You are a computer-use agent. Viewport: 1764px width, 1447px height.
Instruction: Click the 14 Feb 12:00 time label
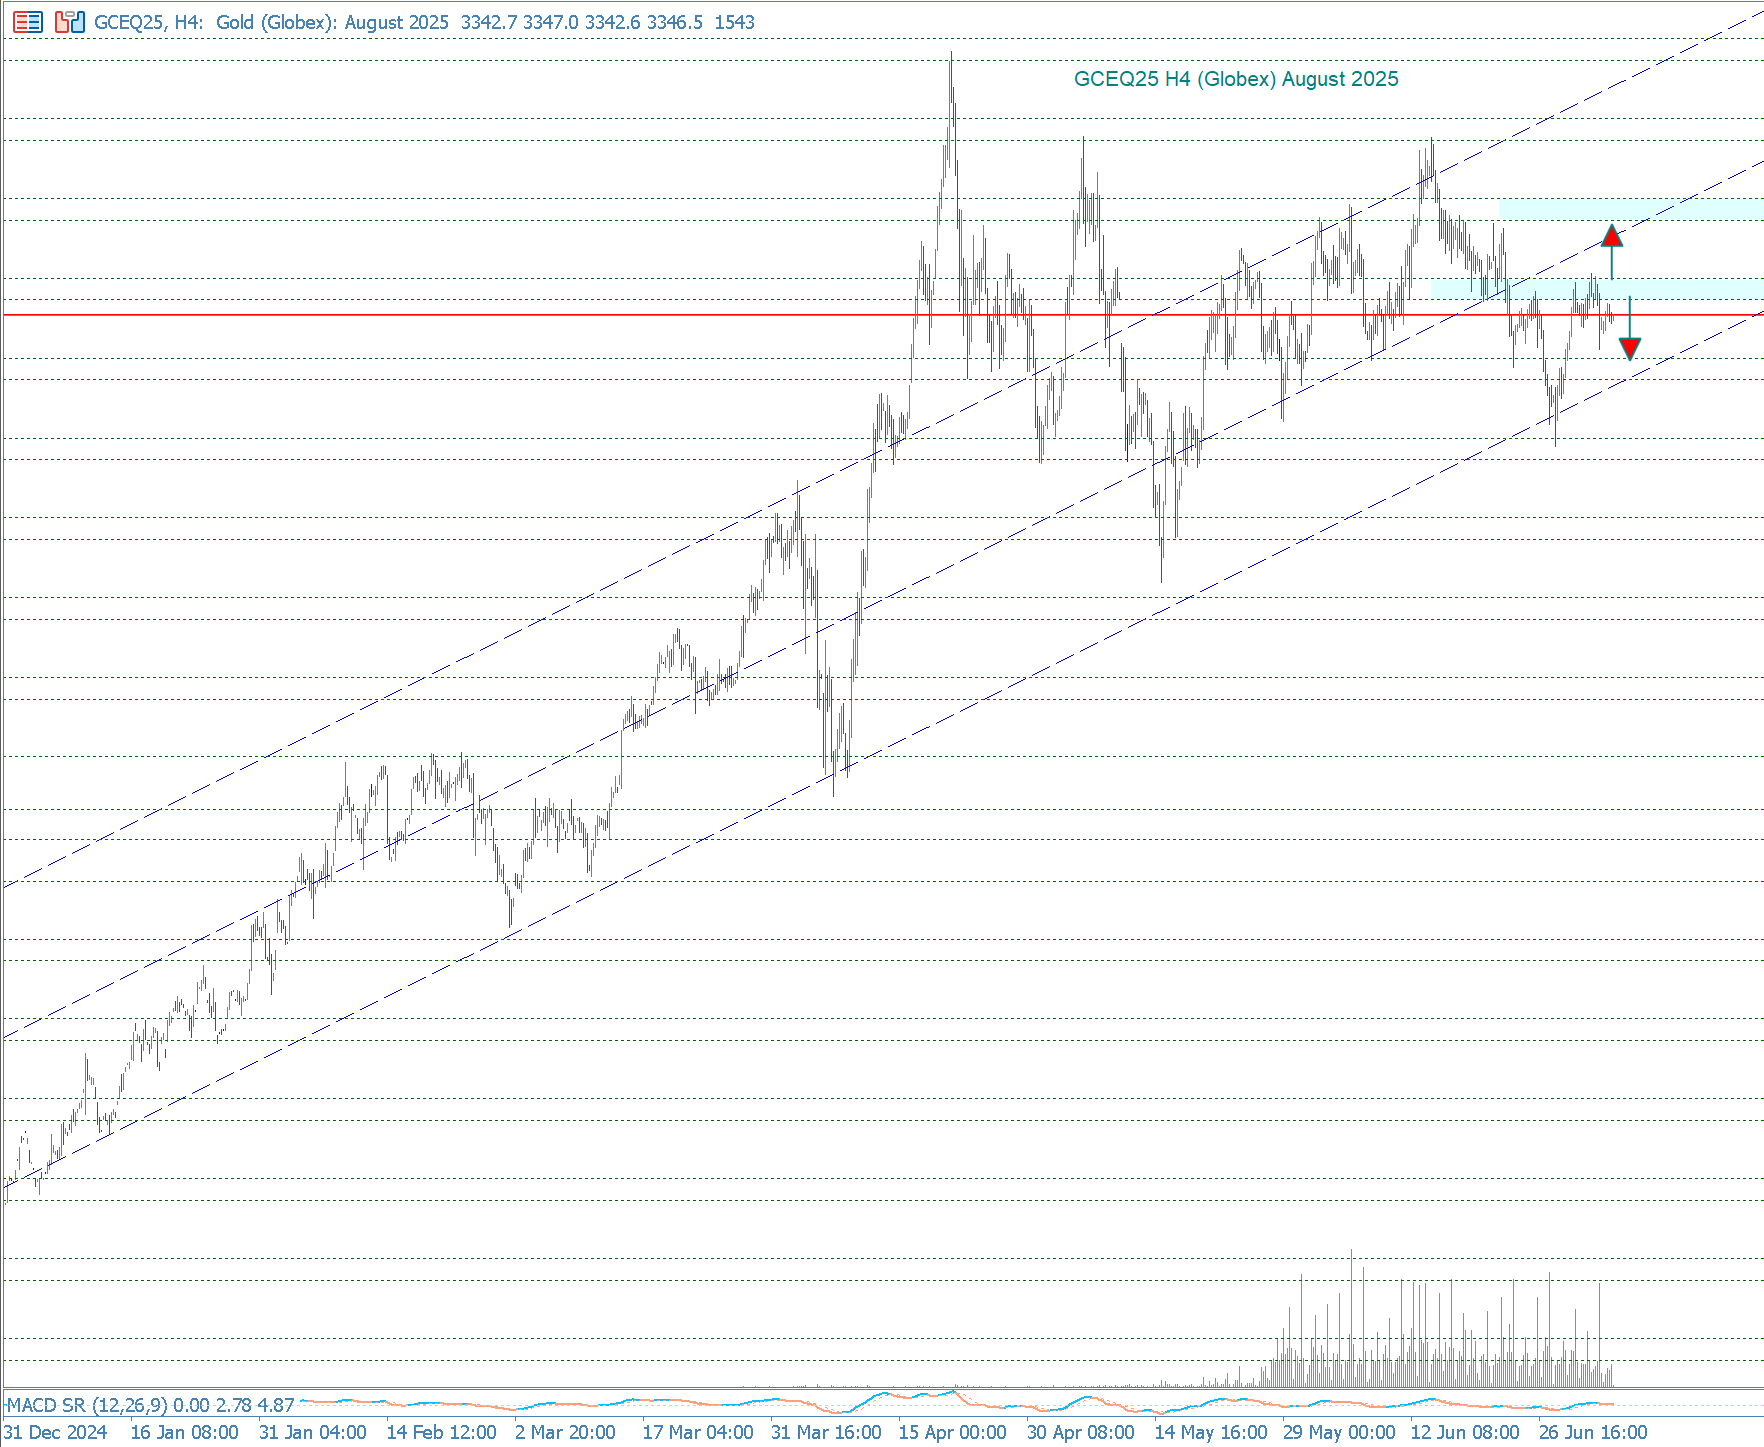[441, 1432]
